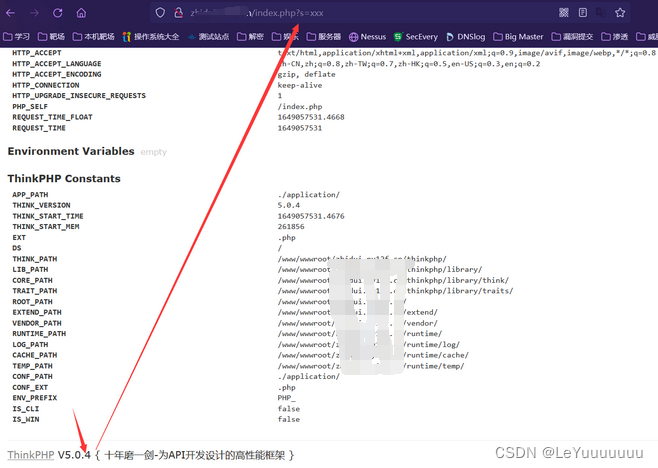Open the DNSlog bookmark
Screen dimensions: 658x468
(x=465, y=37)
